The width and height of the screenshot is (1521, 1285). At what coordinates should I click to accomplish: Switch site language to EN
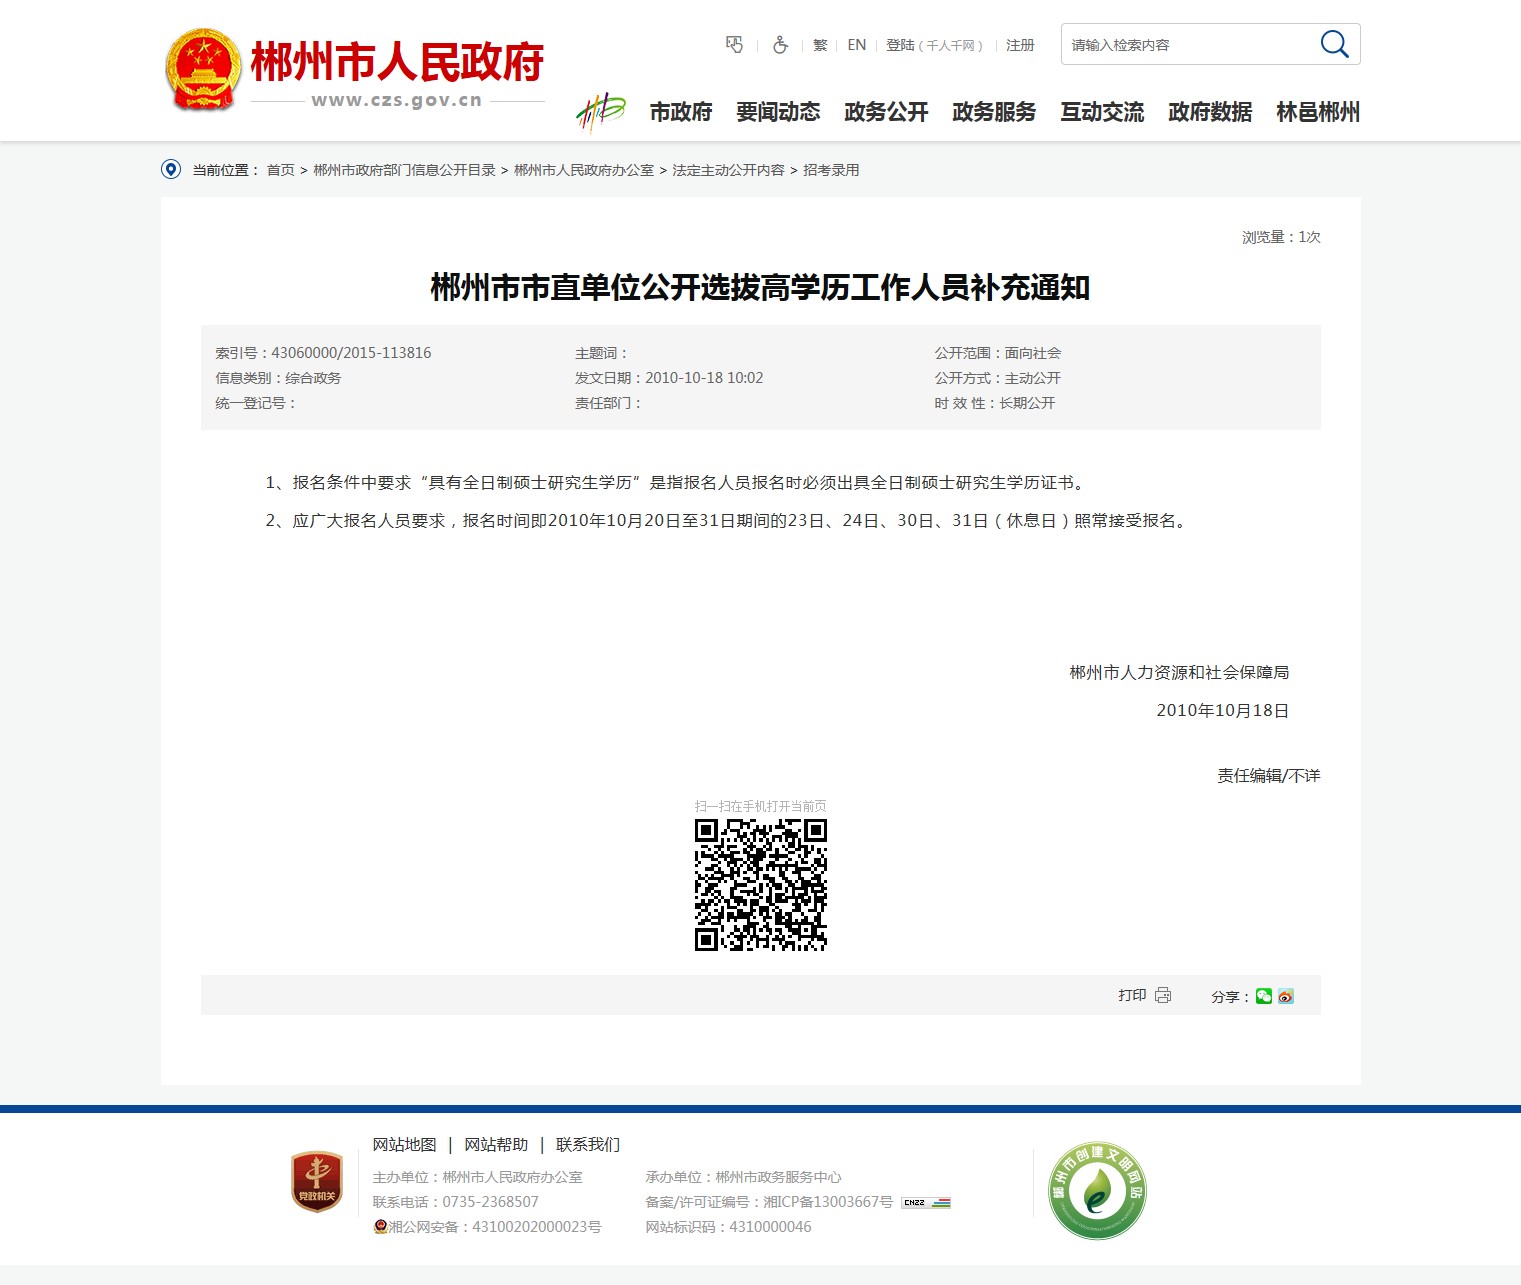pyautogui.click(x=857, y=45)
